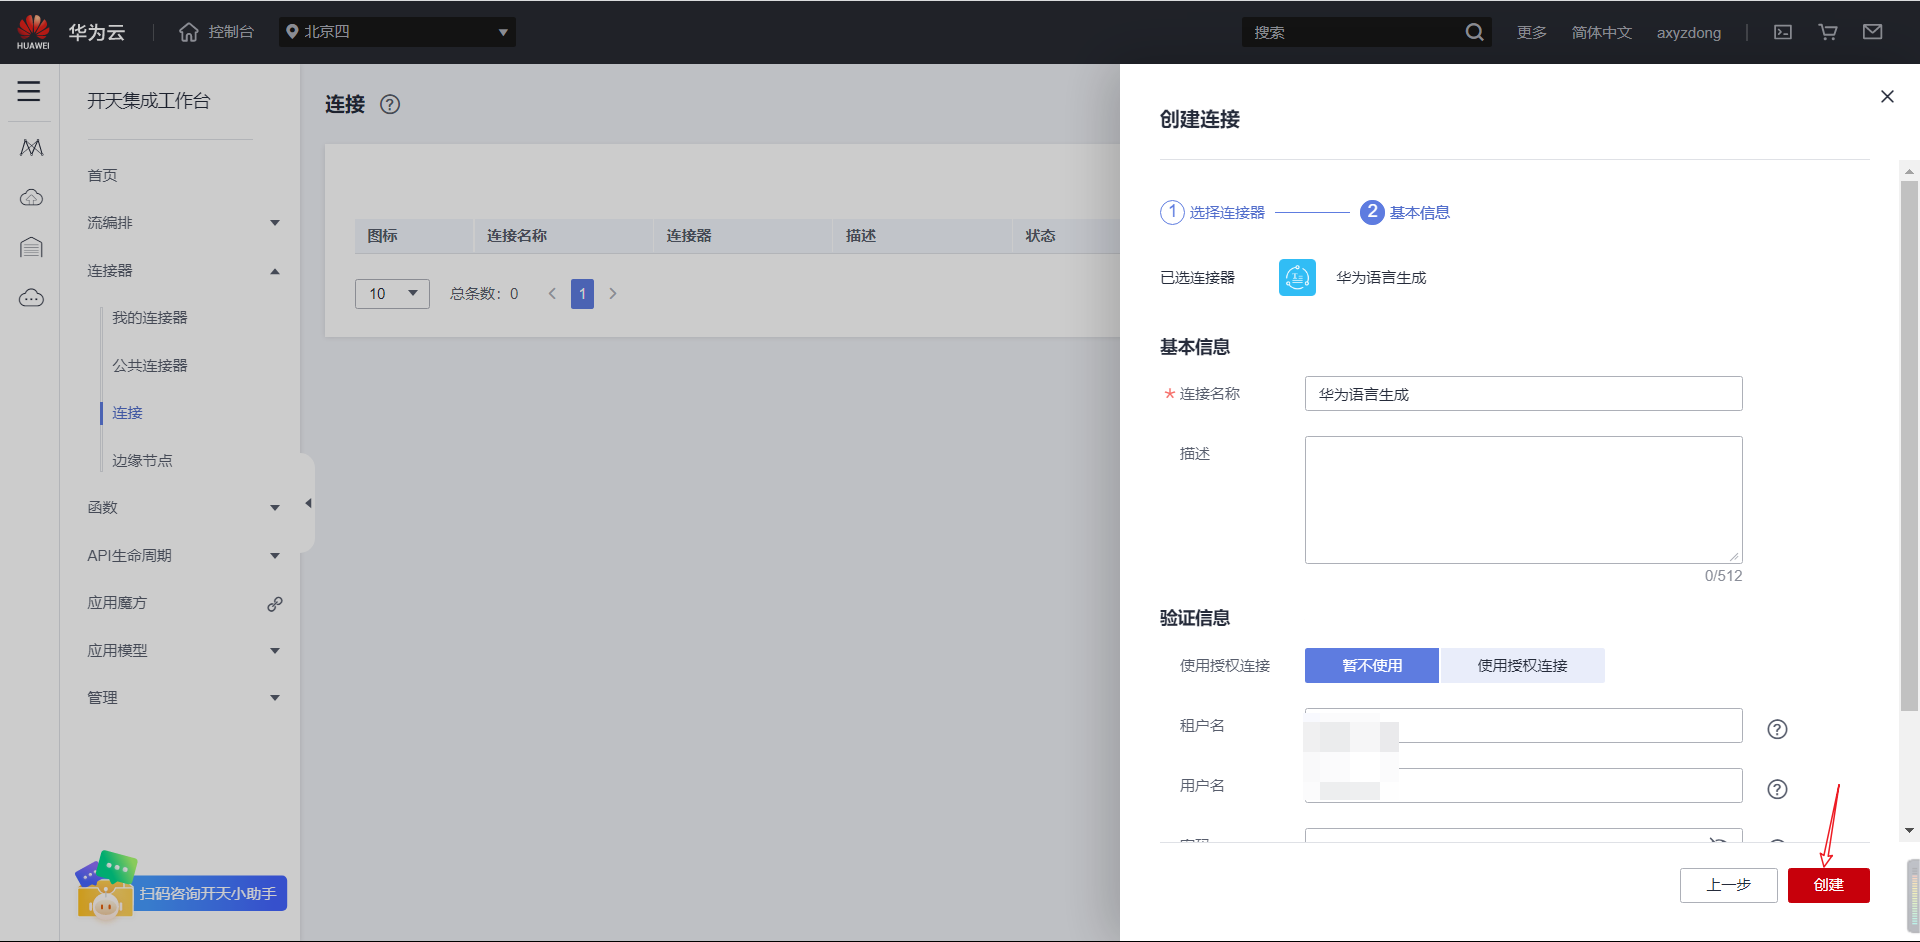Select the 暂不使用 option
Screen dimensions: 1920x942
[1372, 666]
